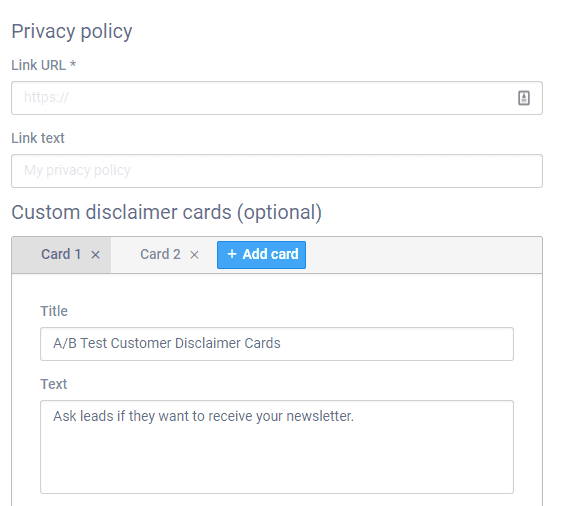Click the Custom disclaimer cards (optional) heading

[167, 212]
